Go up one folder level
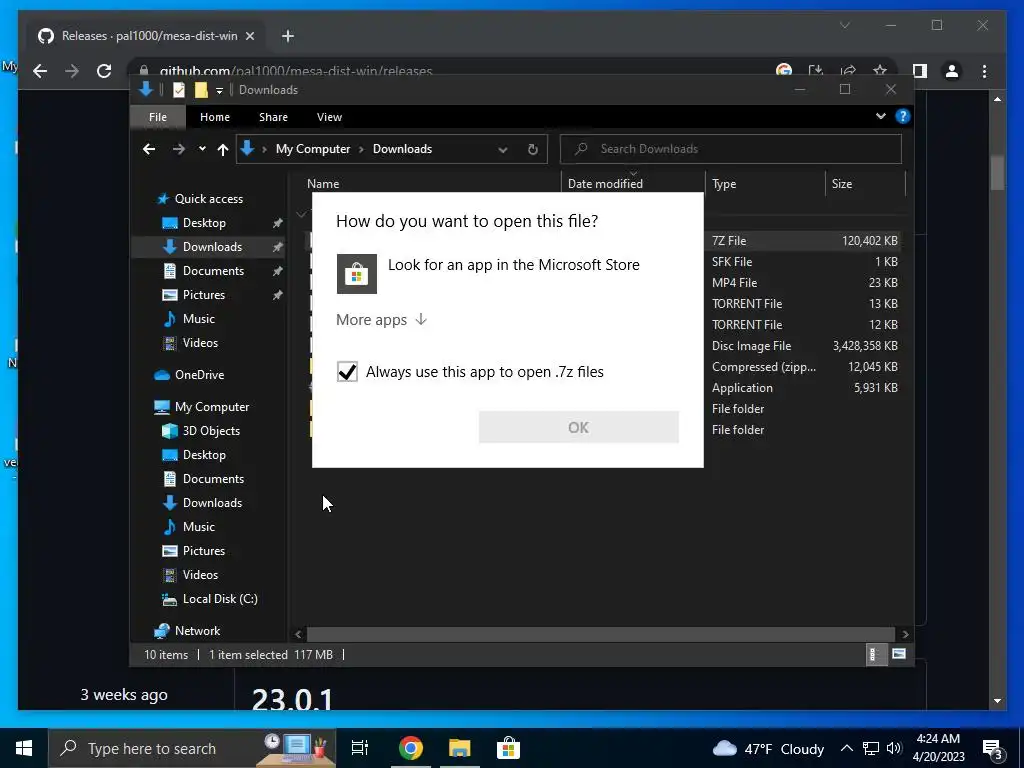The height and width of the screenshot is (768, 1024). 223,150
